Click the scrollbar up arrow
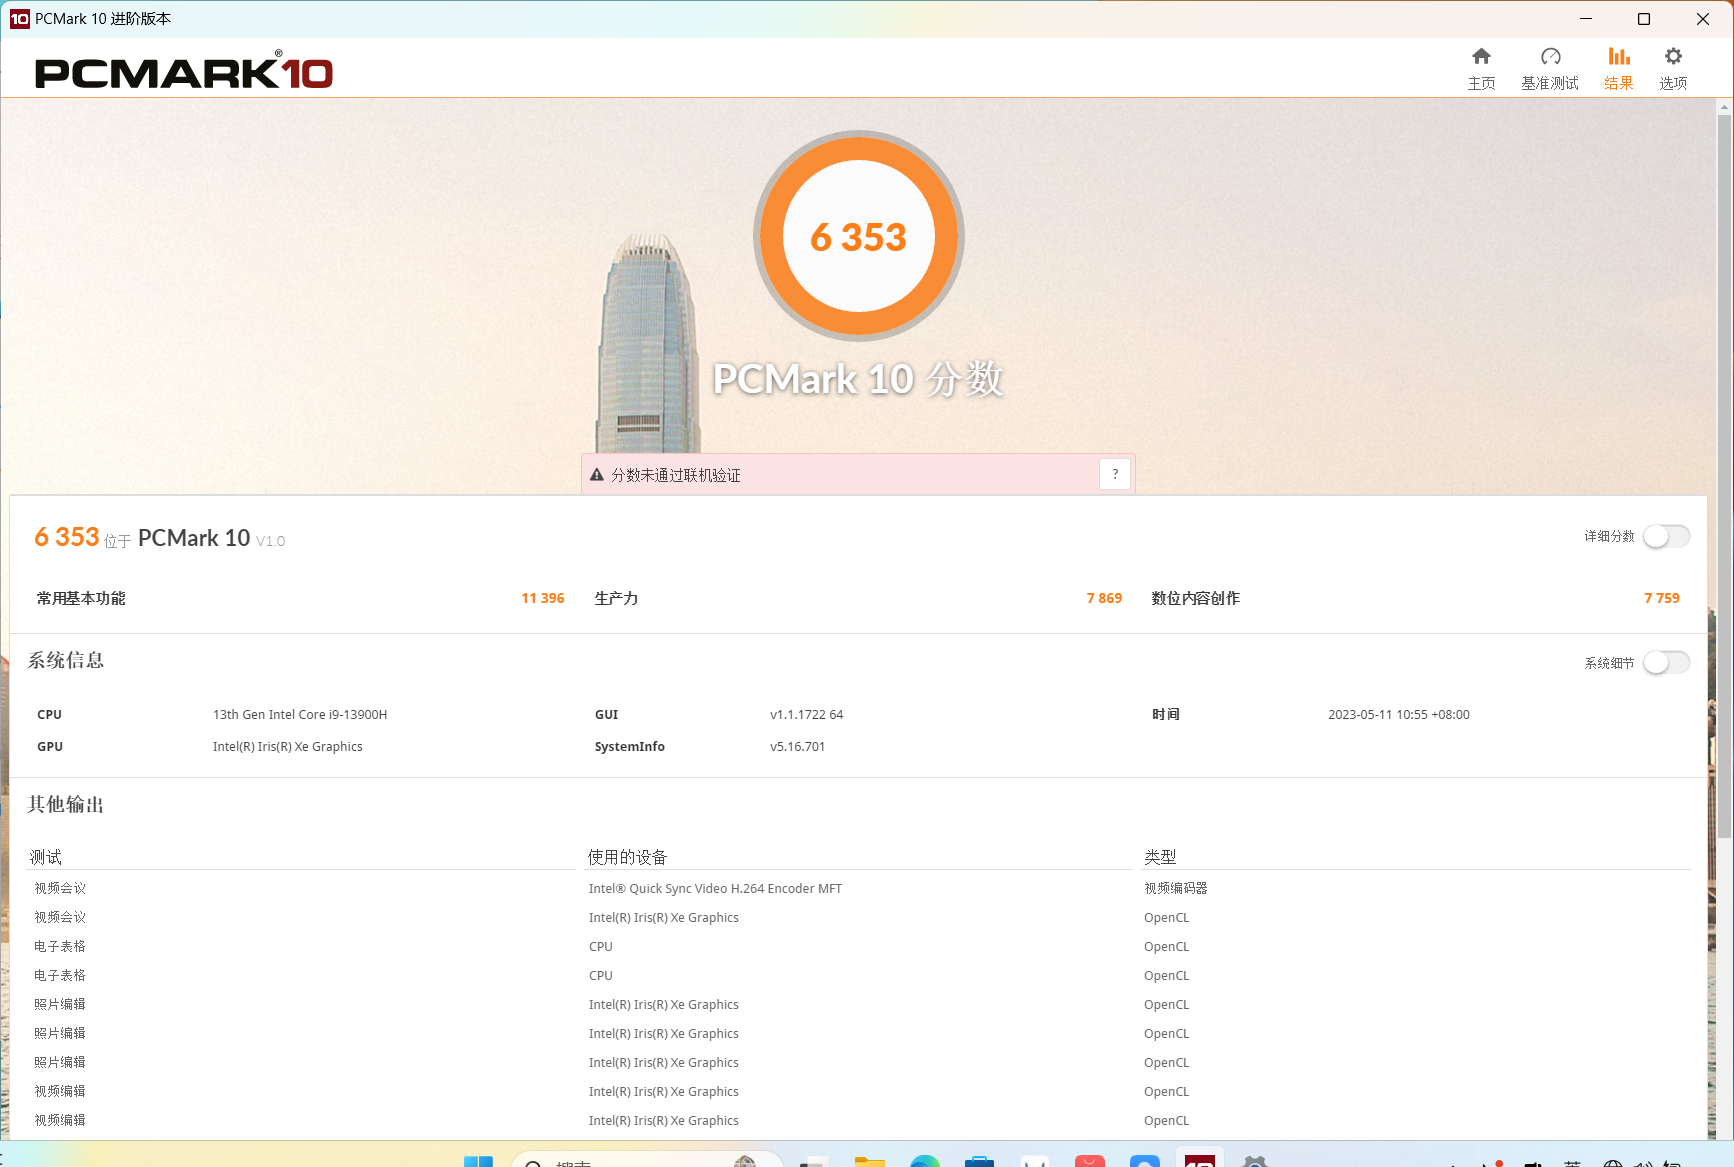 click(x=1724, y=106)
